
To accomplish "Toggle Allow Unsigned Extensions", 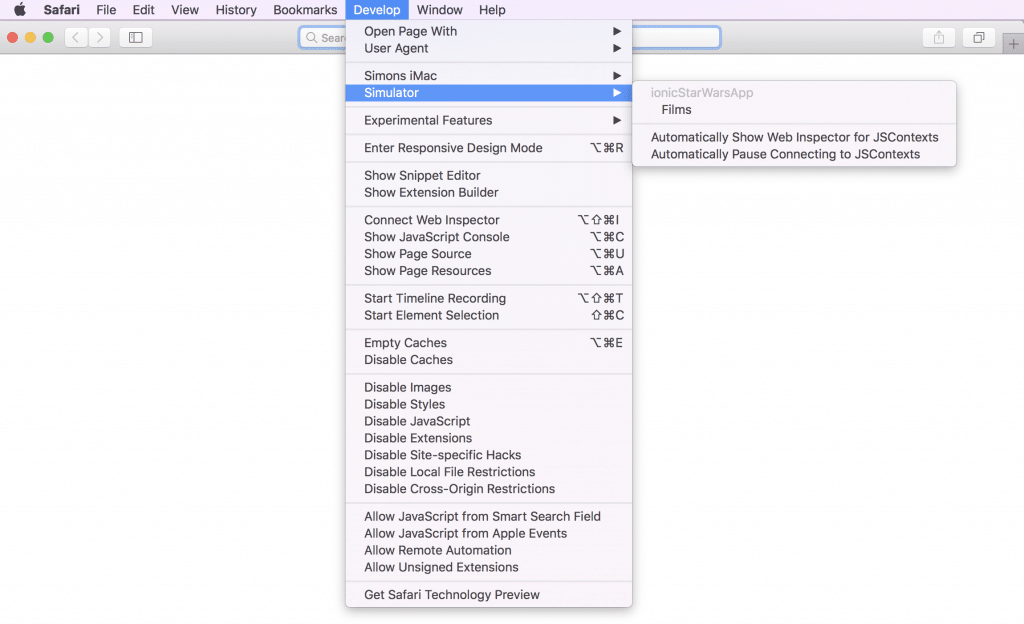I will [x=488, y=567].
